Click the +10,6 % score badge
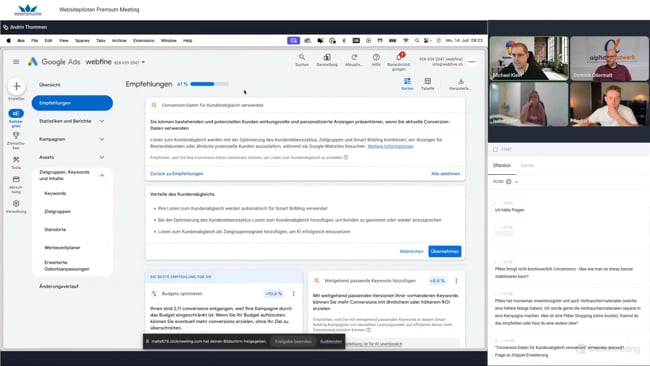Screen dimensions: 650x366 (x=274, y=293)
